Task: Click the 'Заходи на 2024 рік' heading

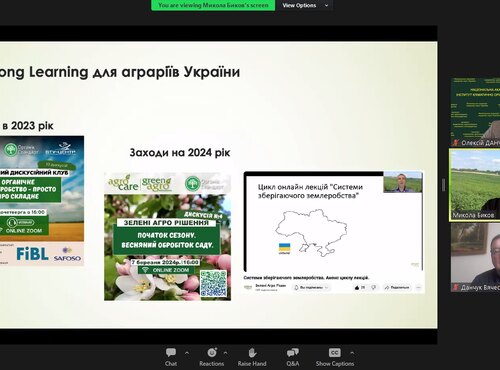Action: tap(180, 153)
